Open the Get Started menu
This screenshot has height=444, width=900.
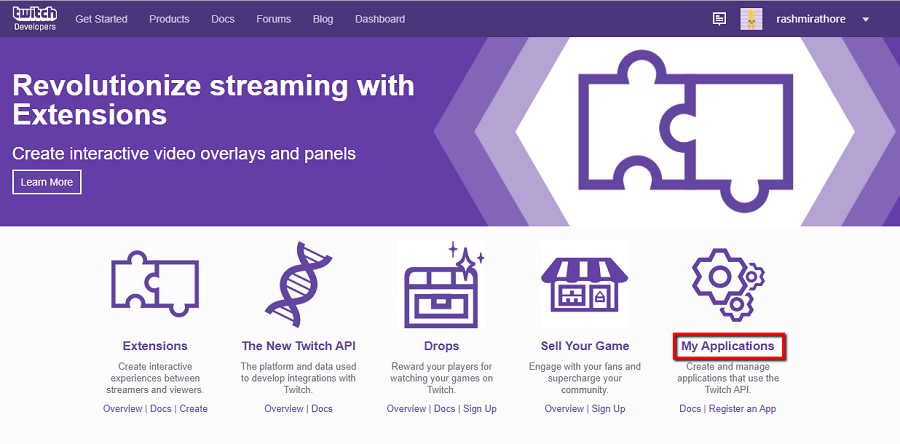103,19
